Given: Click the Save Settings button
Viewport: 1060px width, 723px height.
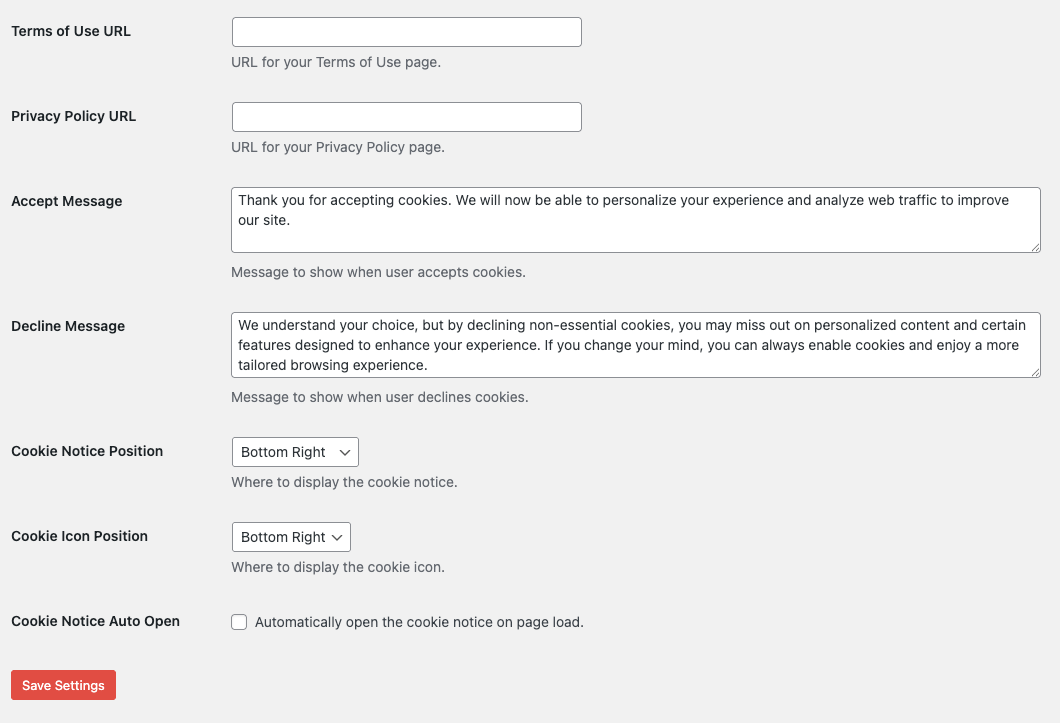Looking at the screenshot, I should pos(64,685).
